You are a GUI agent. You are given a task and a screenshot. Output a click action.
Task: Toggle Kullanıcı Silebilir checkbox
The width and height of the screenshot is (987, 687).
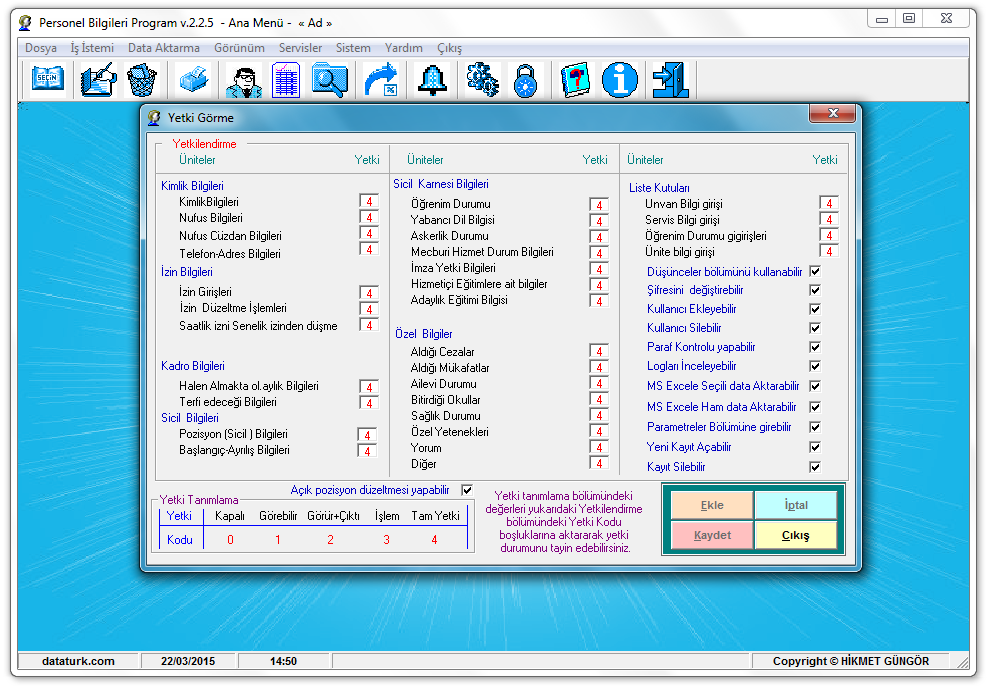(x=815, y=328)
